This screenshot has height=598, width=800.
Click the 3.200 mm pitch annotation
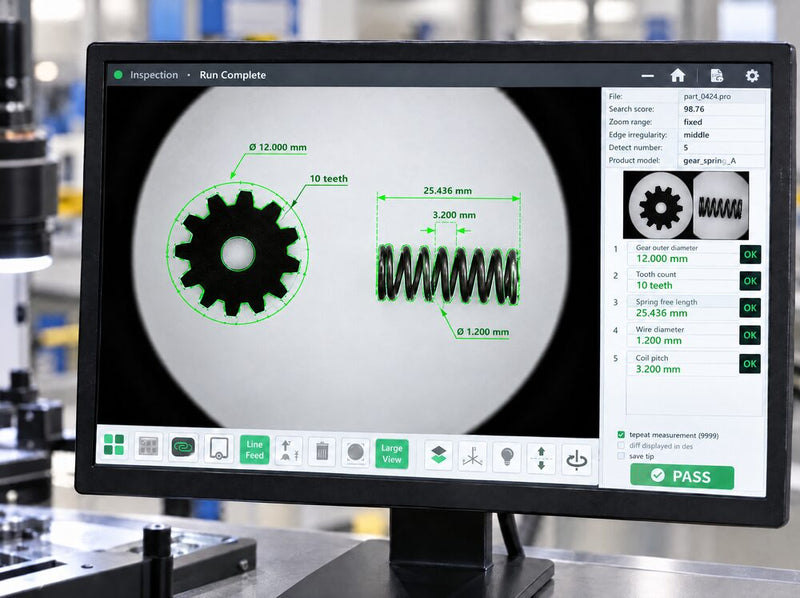tap(454, 215)
